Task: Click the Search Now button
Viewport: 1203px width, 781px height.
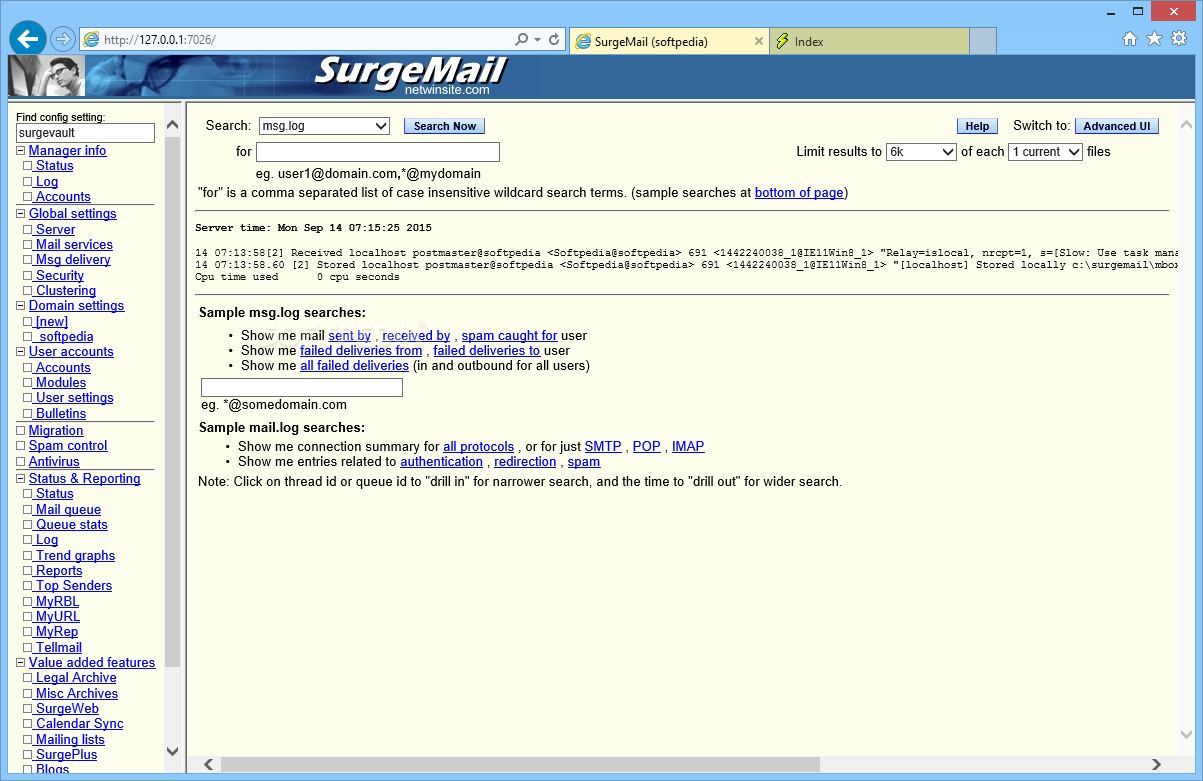Action: pyautogui.click(x=445, y=126)
